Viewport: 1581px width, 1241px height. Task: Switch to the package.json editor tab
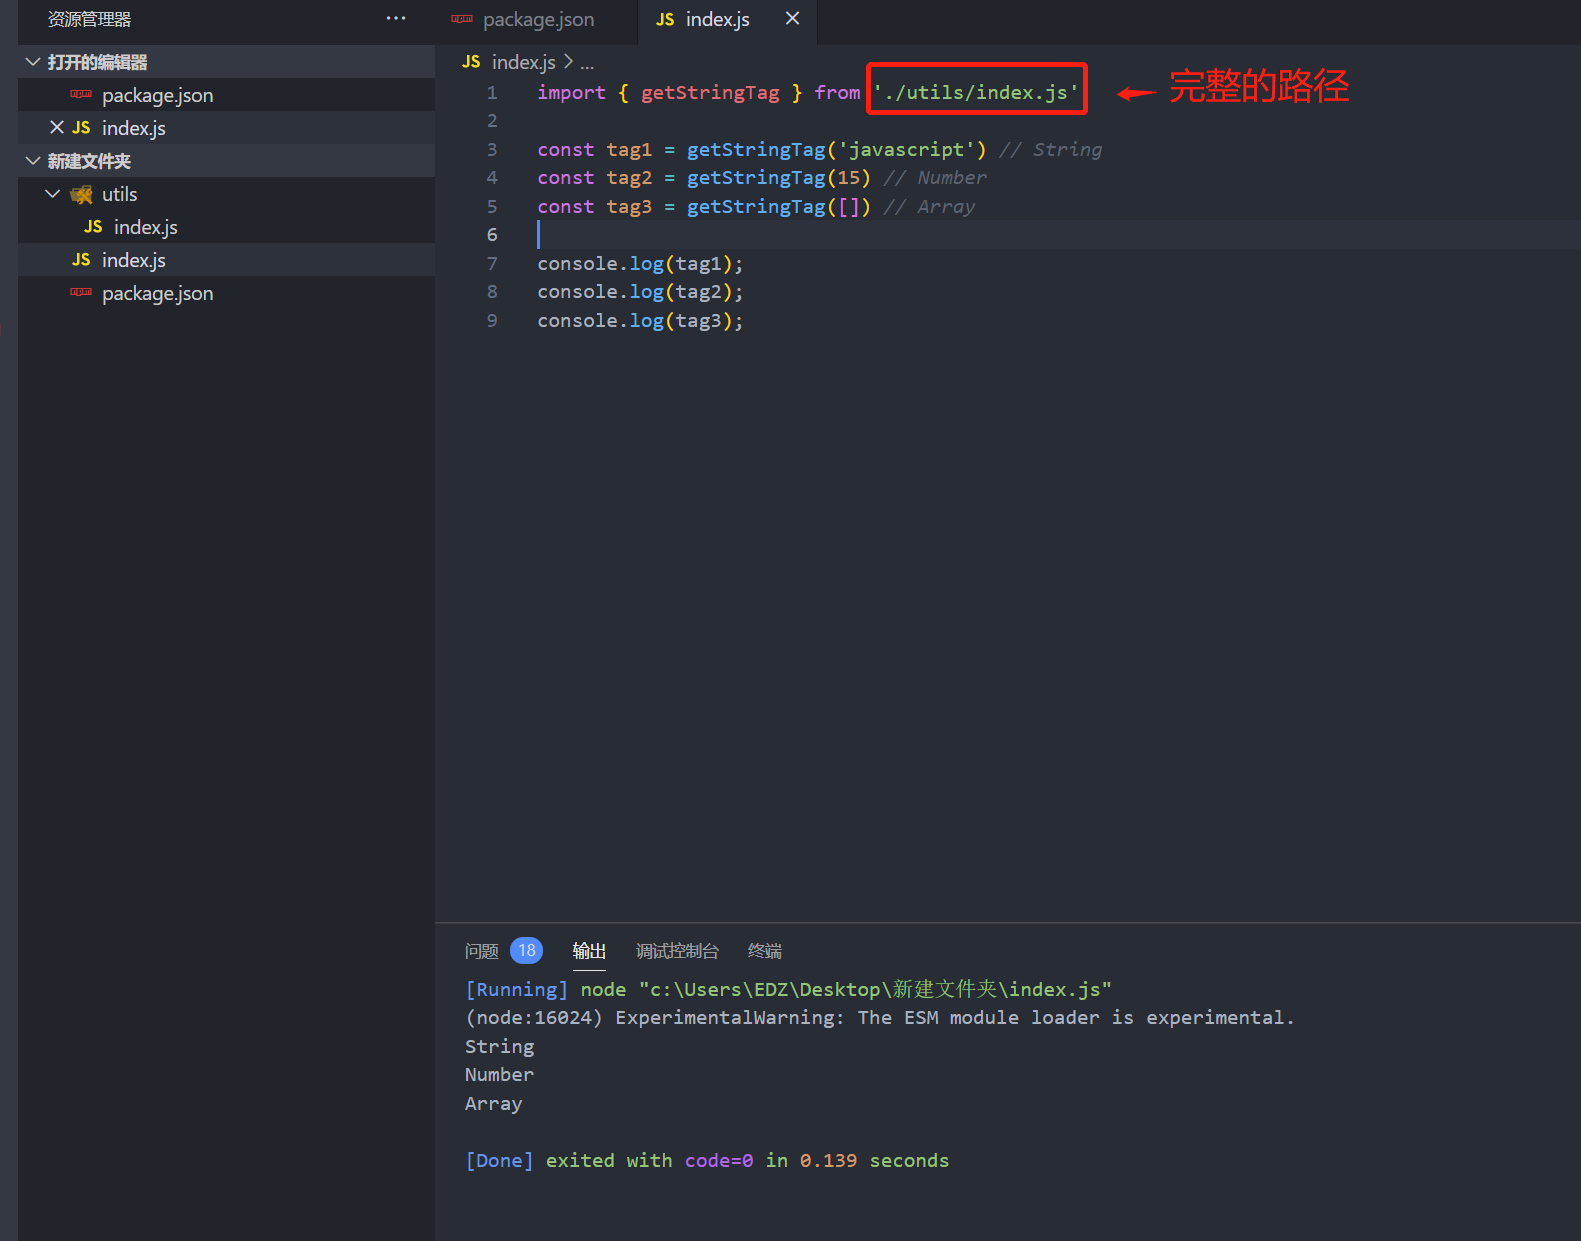[x=538, y=20]
